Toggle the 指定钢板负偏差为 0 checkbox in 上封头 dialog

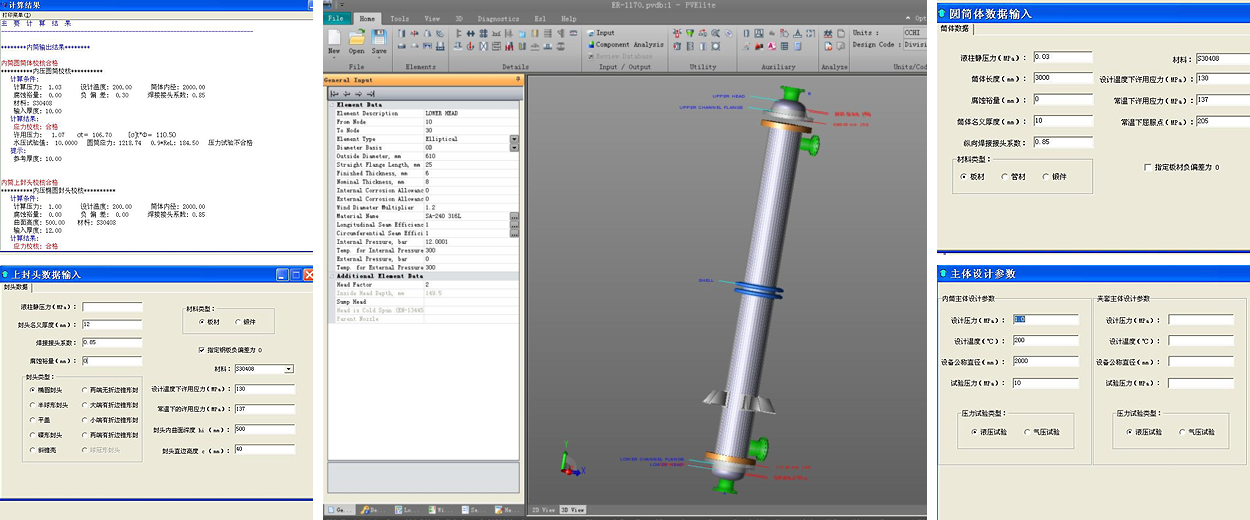tap(203, 350)
